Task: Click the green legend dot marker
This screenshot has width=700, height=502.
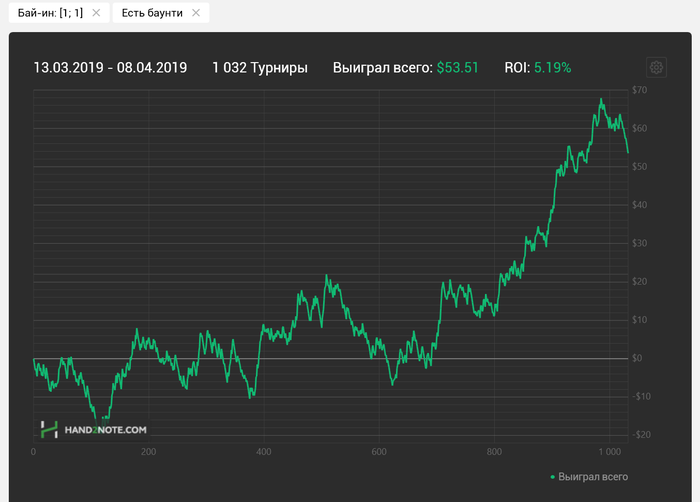Action: [553, 477]
